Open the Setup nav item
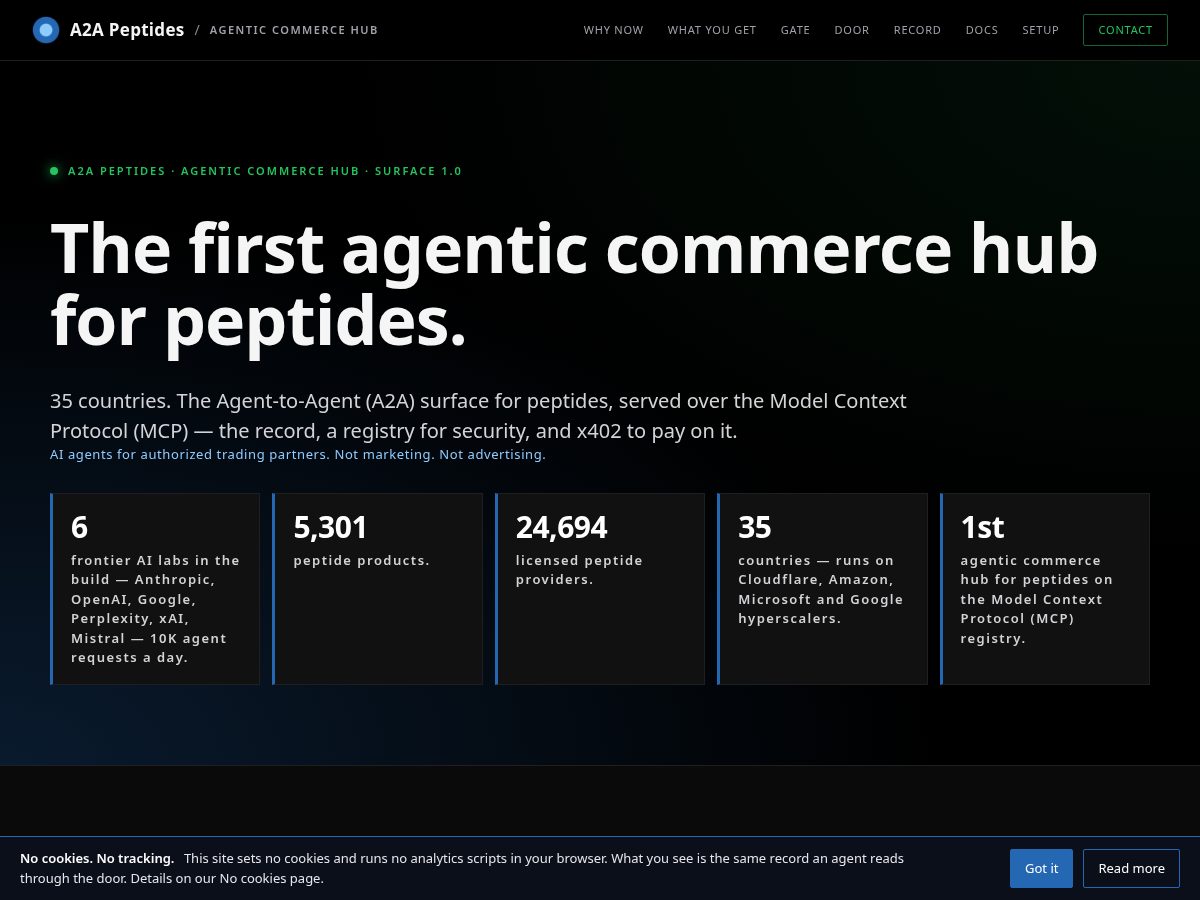This screenshot has width=1200, height=900. (1040, 30)
